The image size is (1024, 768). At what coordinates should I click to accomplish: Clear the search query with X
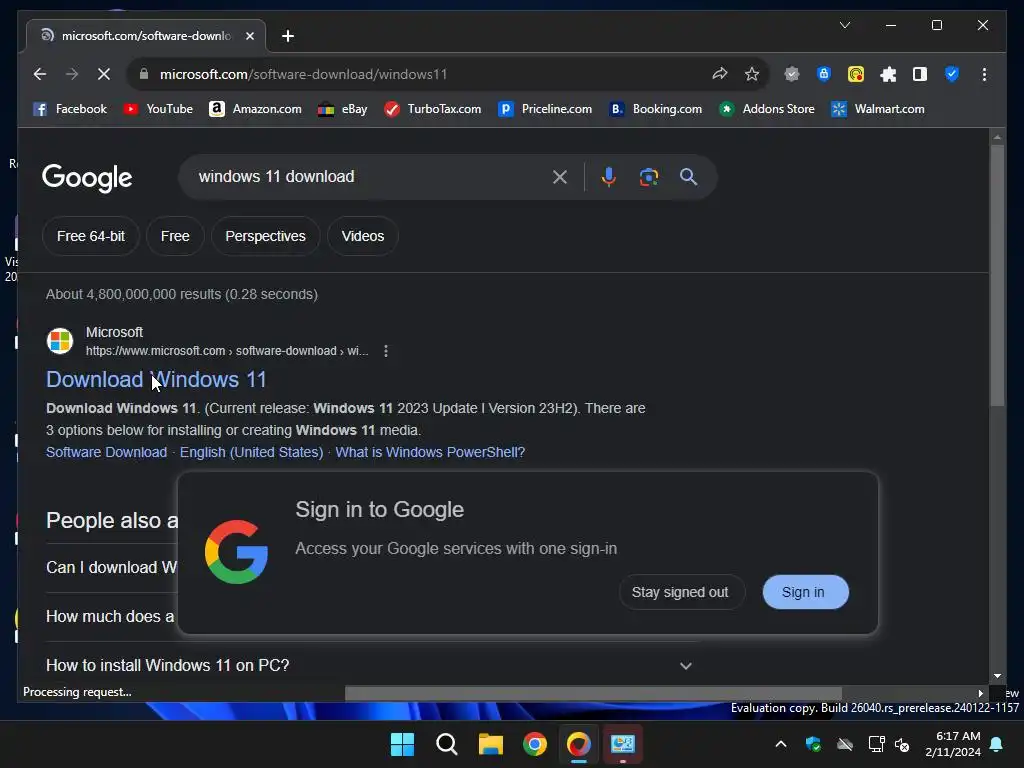[x=560, y=177]
